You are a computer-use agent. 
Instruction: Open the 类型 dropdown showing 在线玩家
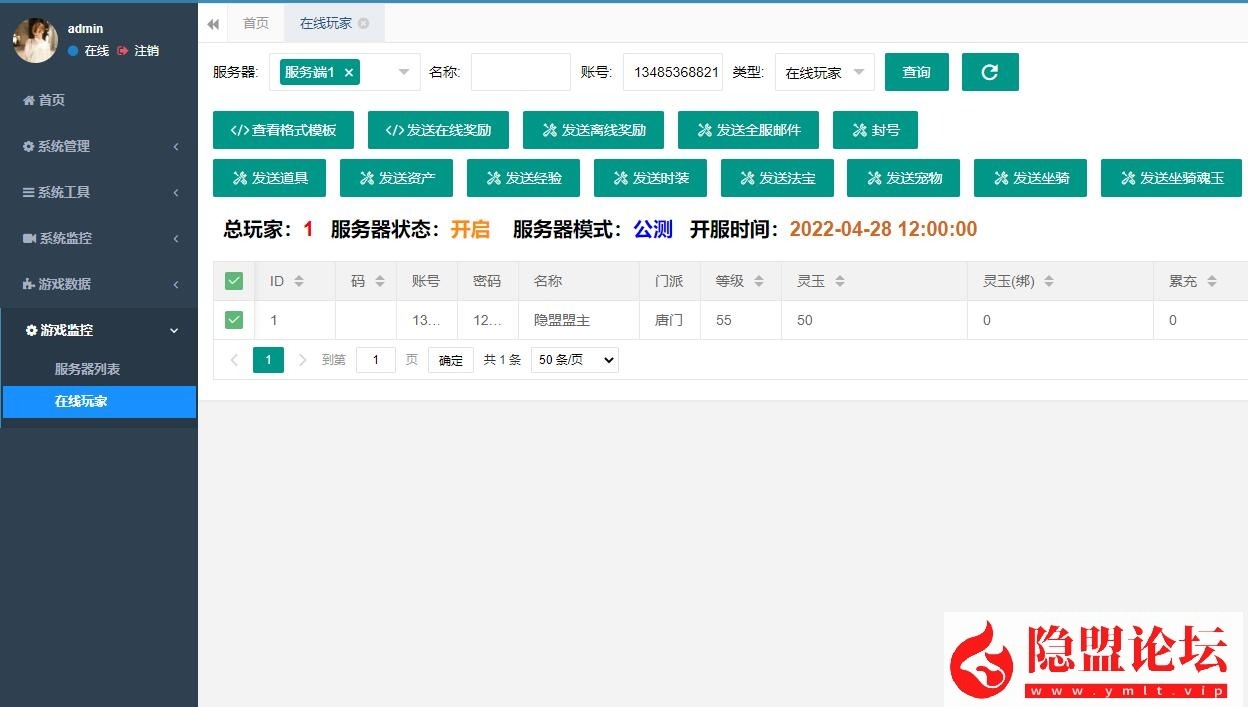click(x=824, y=71)
